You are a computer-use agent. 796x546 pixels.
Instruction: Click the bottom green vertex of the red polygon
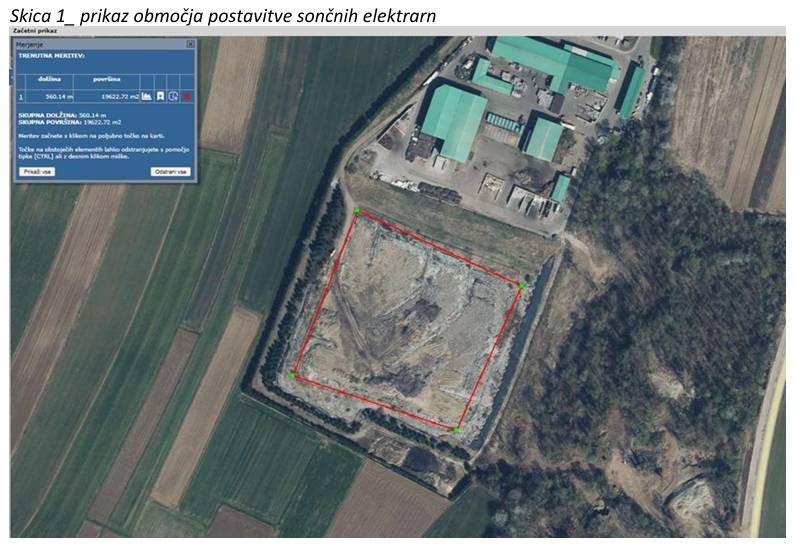point(456,430)
